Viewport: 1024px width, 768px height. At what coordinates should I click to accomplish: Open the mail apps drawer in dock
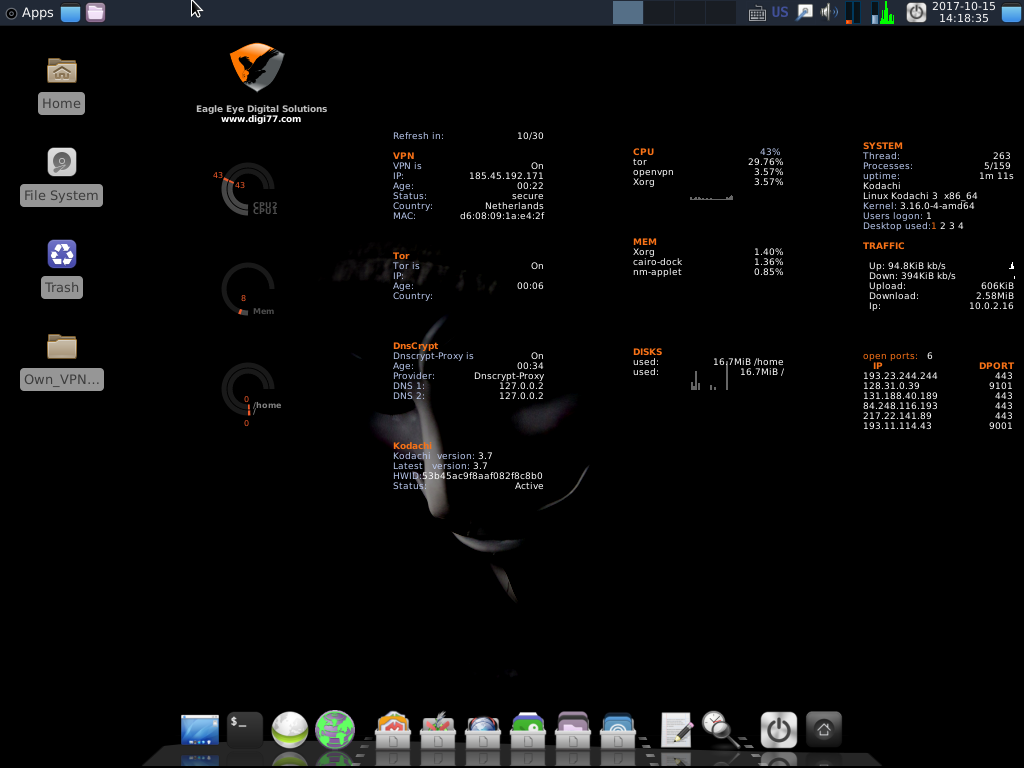click(x=393, y=730)
